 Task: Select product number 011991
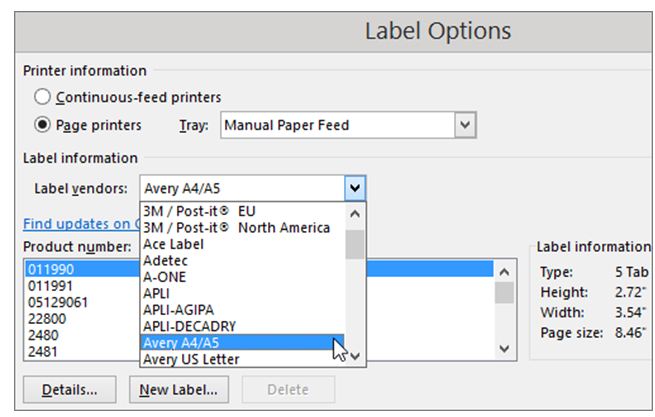click(x=259, y=286)
